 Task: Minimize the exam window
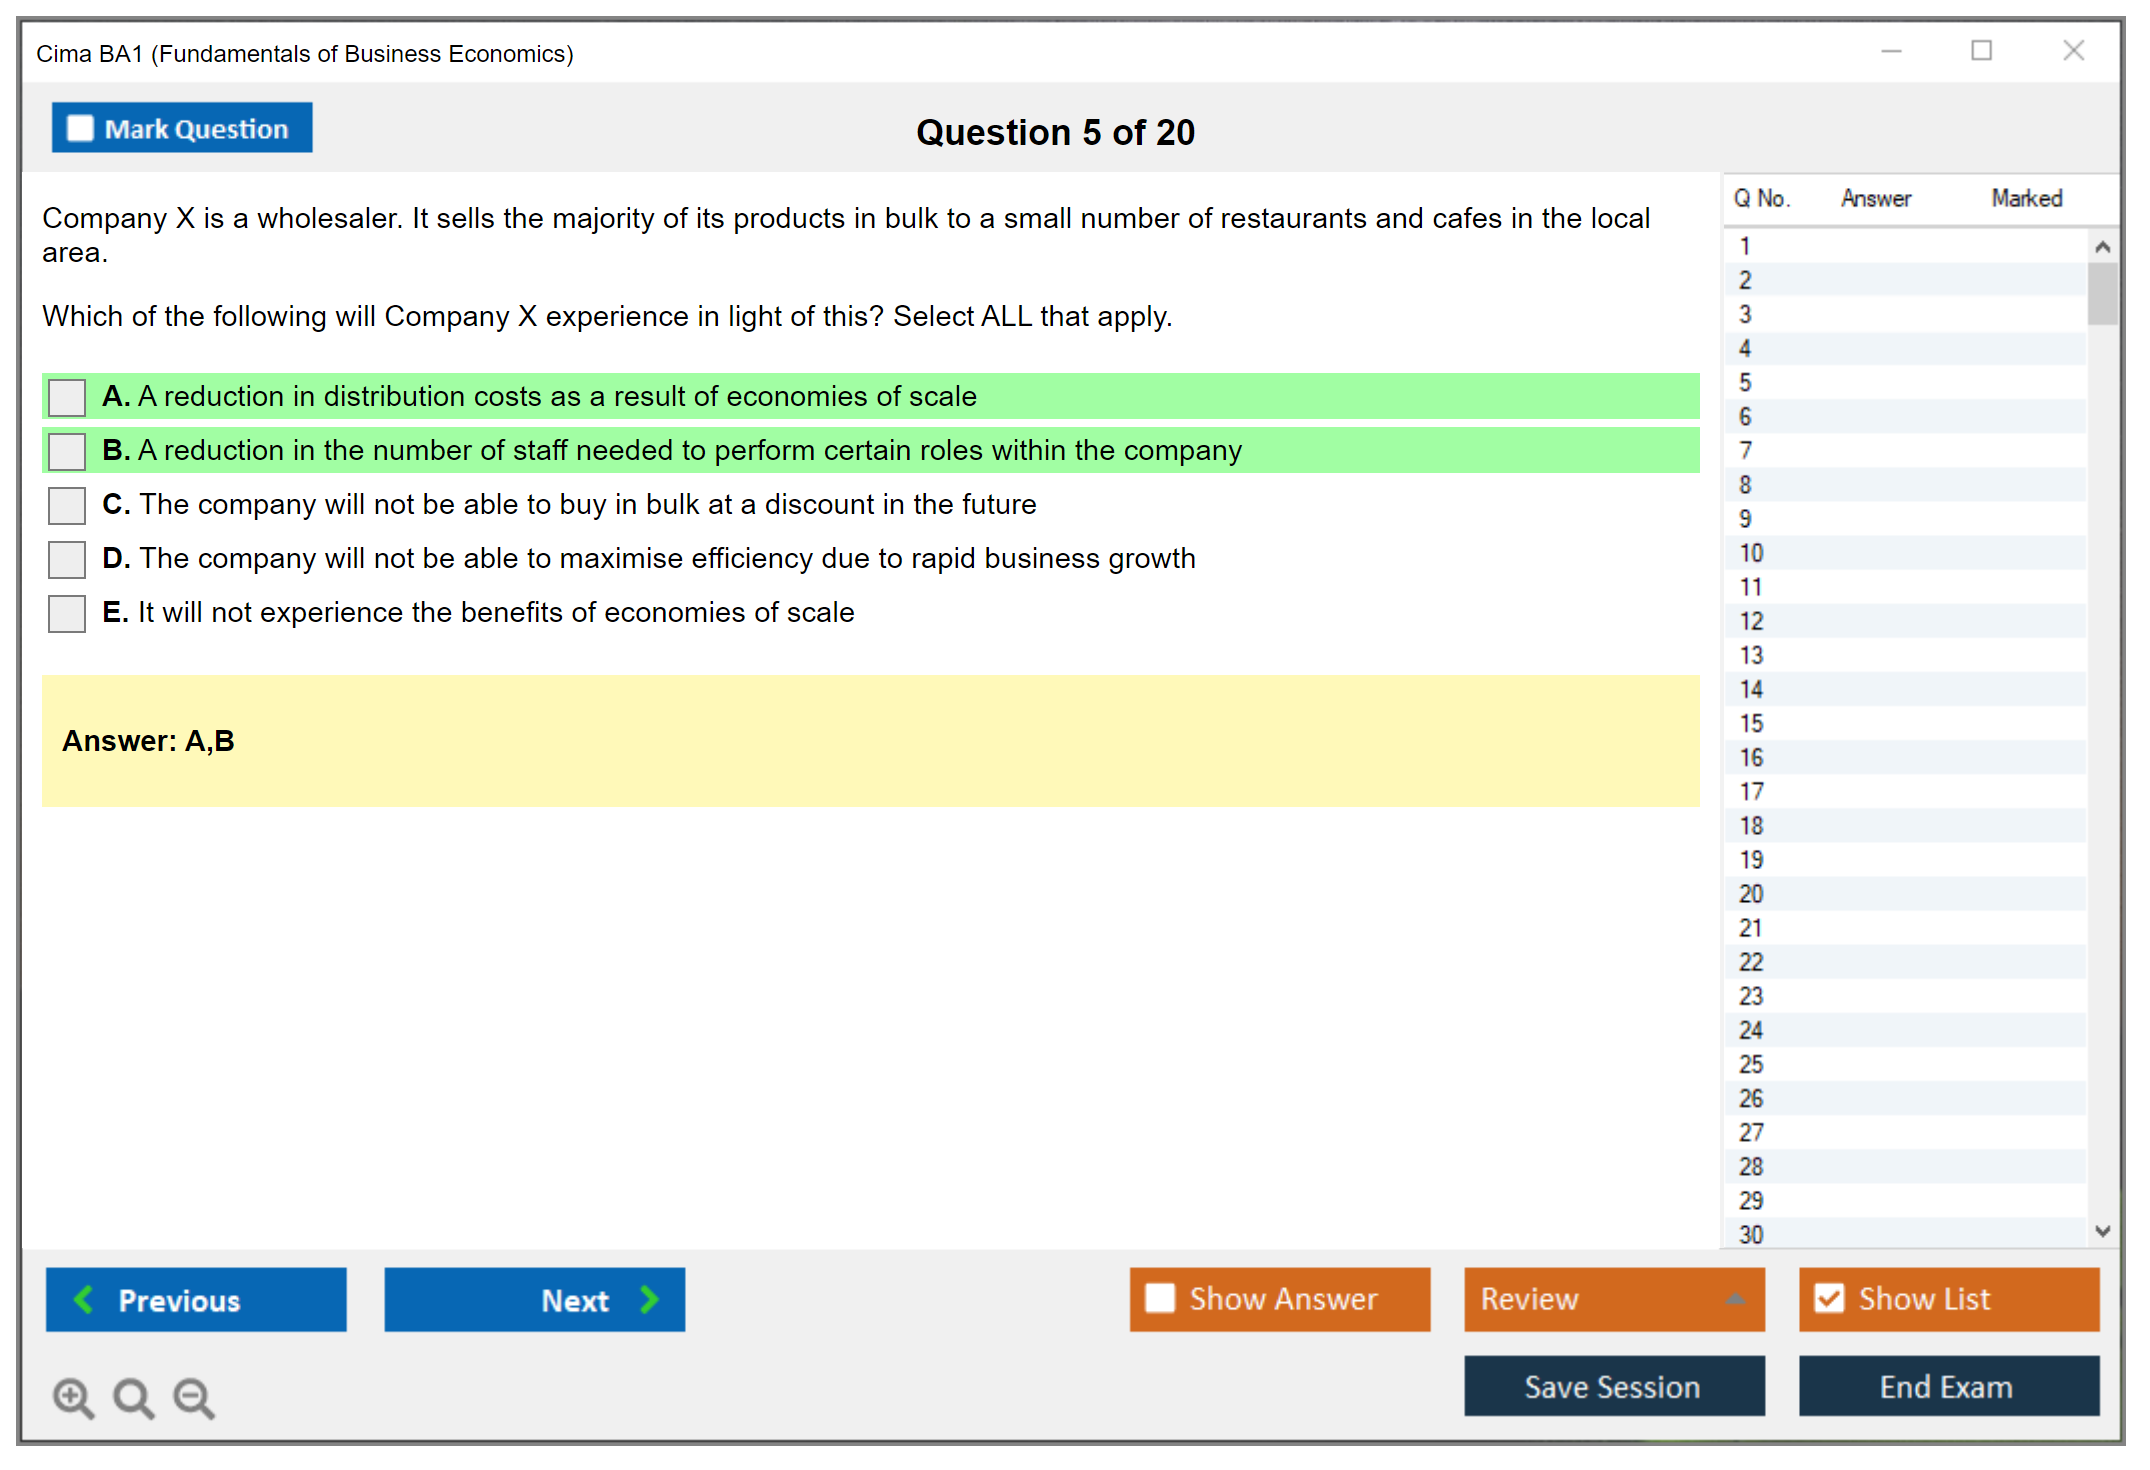1891,51
